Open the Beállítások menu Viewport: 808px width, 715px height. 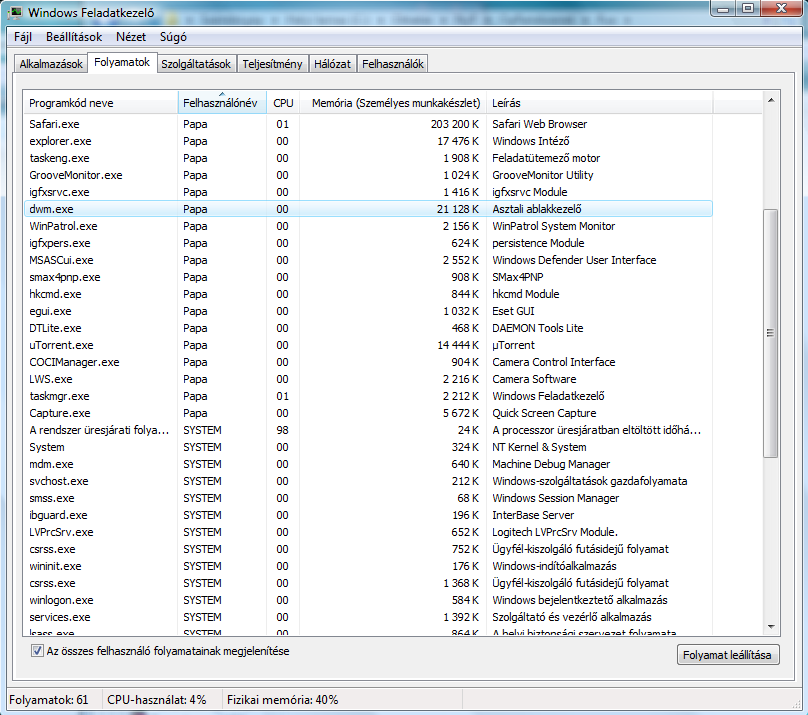coord(74,37)
